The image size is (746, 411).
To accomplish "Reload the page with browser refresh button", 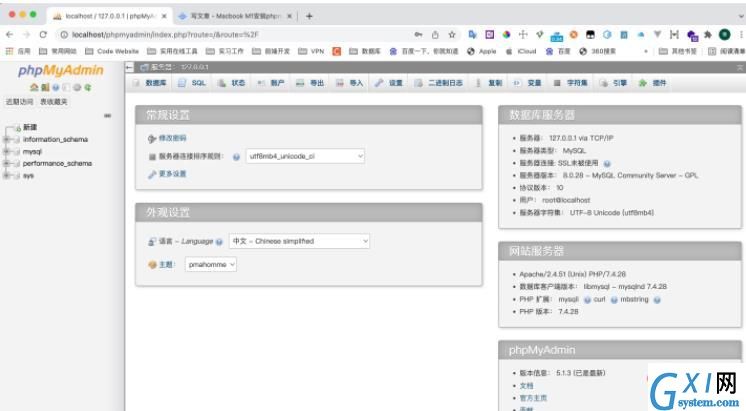I will point(43,35).
